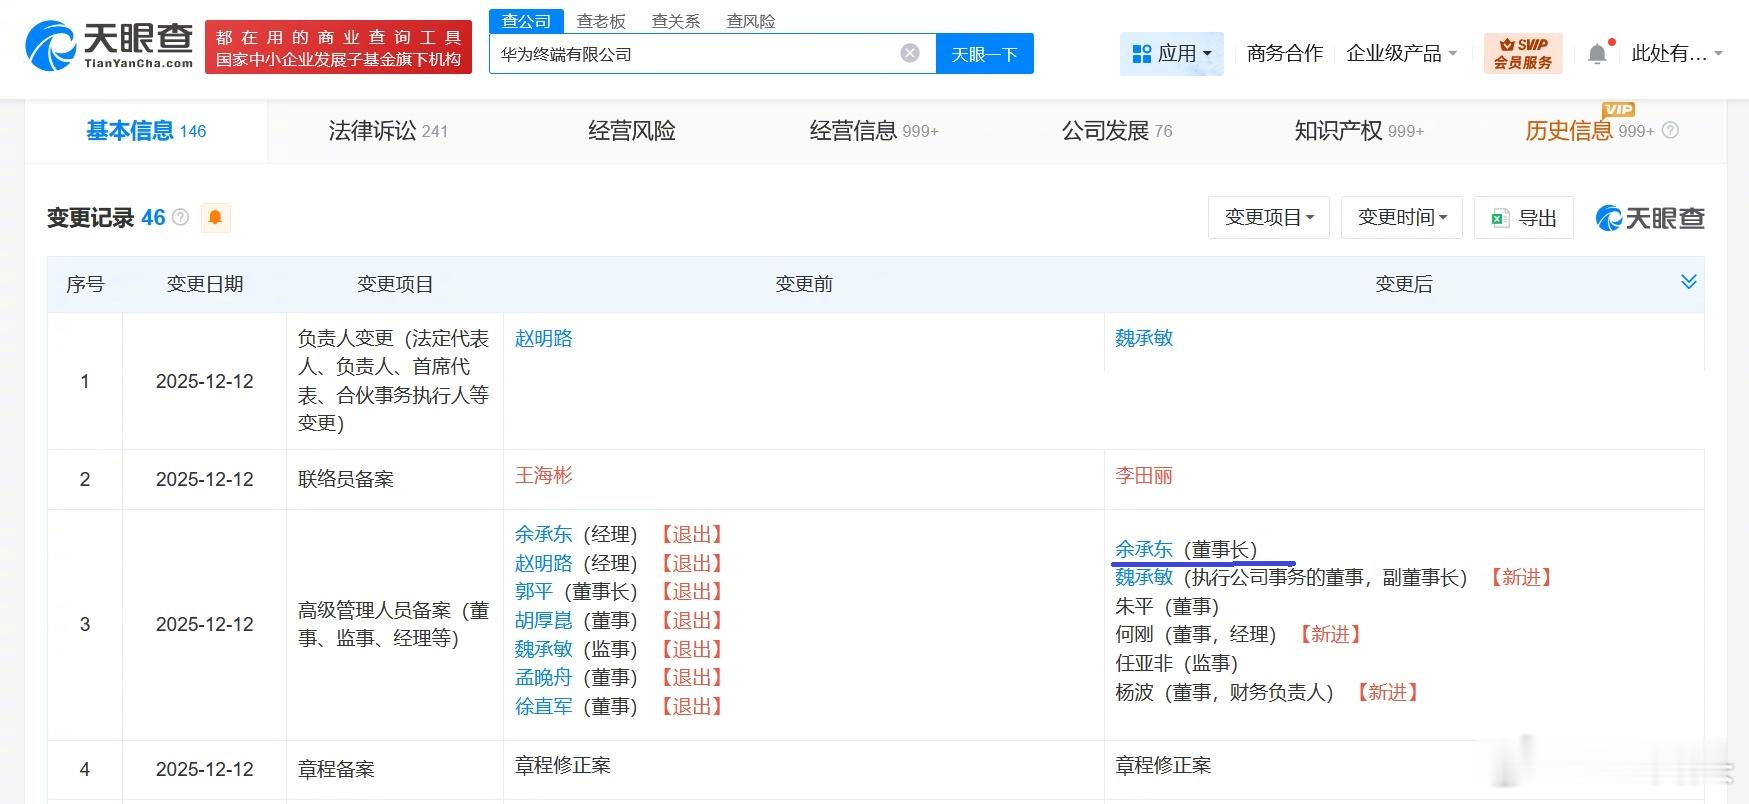Screen dimensions: 1749x804
Task: Open the 变更项目 filter dropdown
Action: click(x=1269, y=217)
